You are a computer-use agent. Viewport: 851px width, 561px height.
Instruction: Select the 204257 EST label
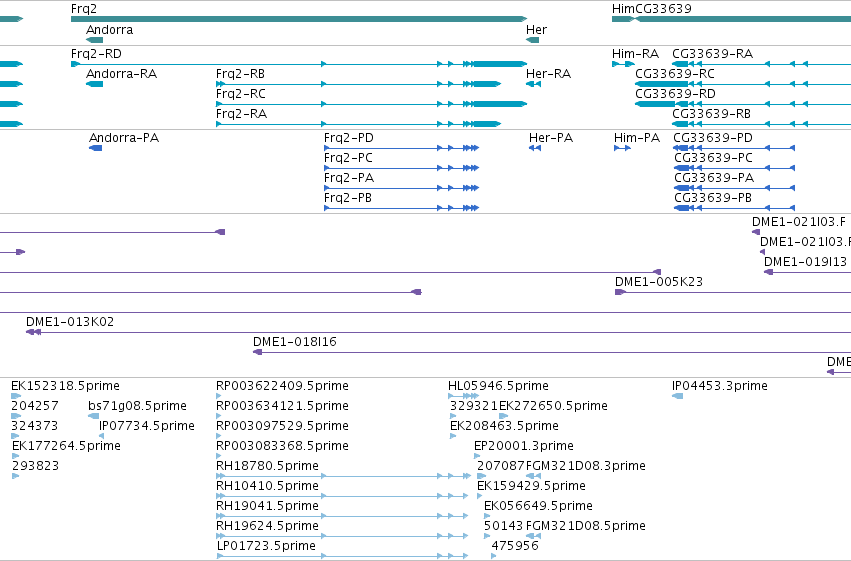pos(35,406)
